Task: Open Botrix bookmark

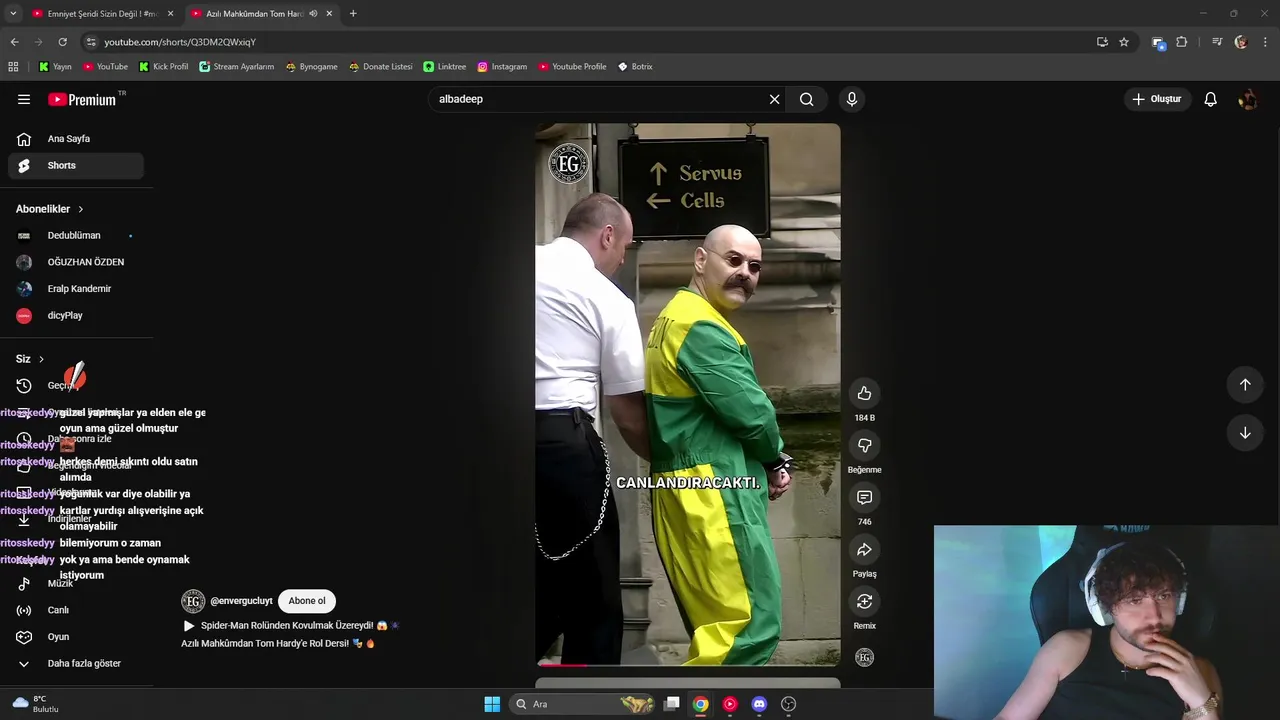Action: [635, 67]
